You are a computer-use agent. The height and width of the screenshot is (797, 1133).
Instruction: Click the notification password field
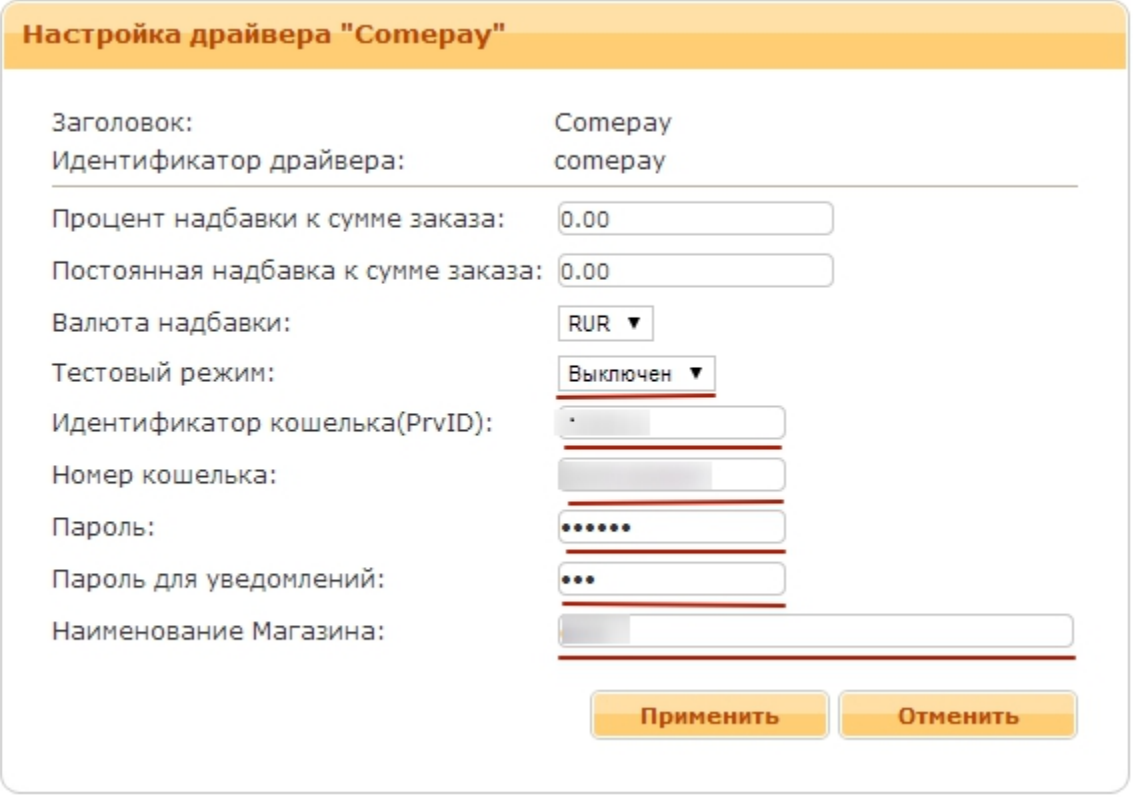671,579
